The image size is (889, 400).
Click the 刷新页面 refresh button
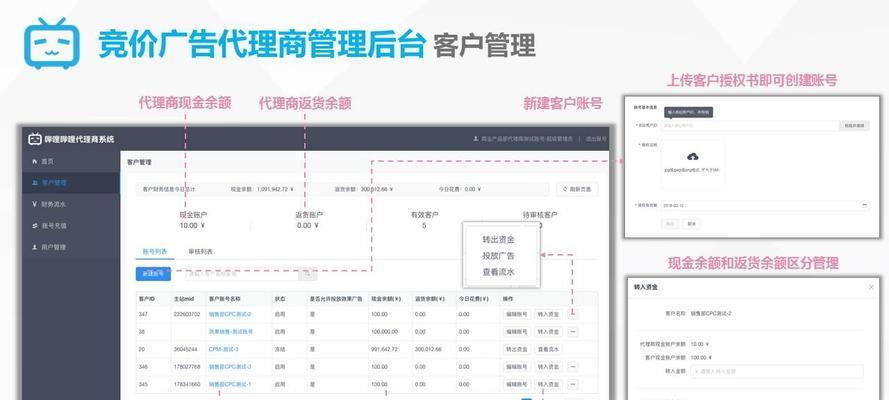point(577,189)
